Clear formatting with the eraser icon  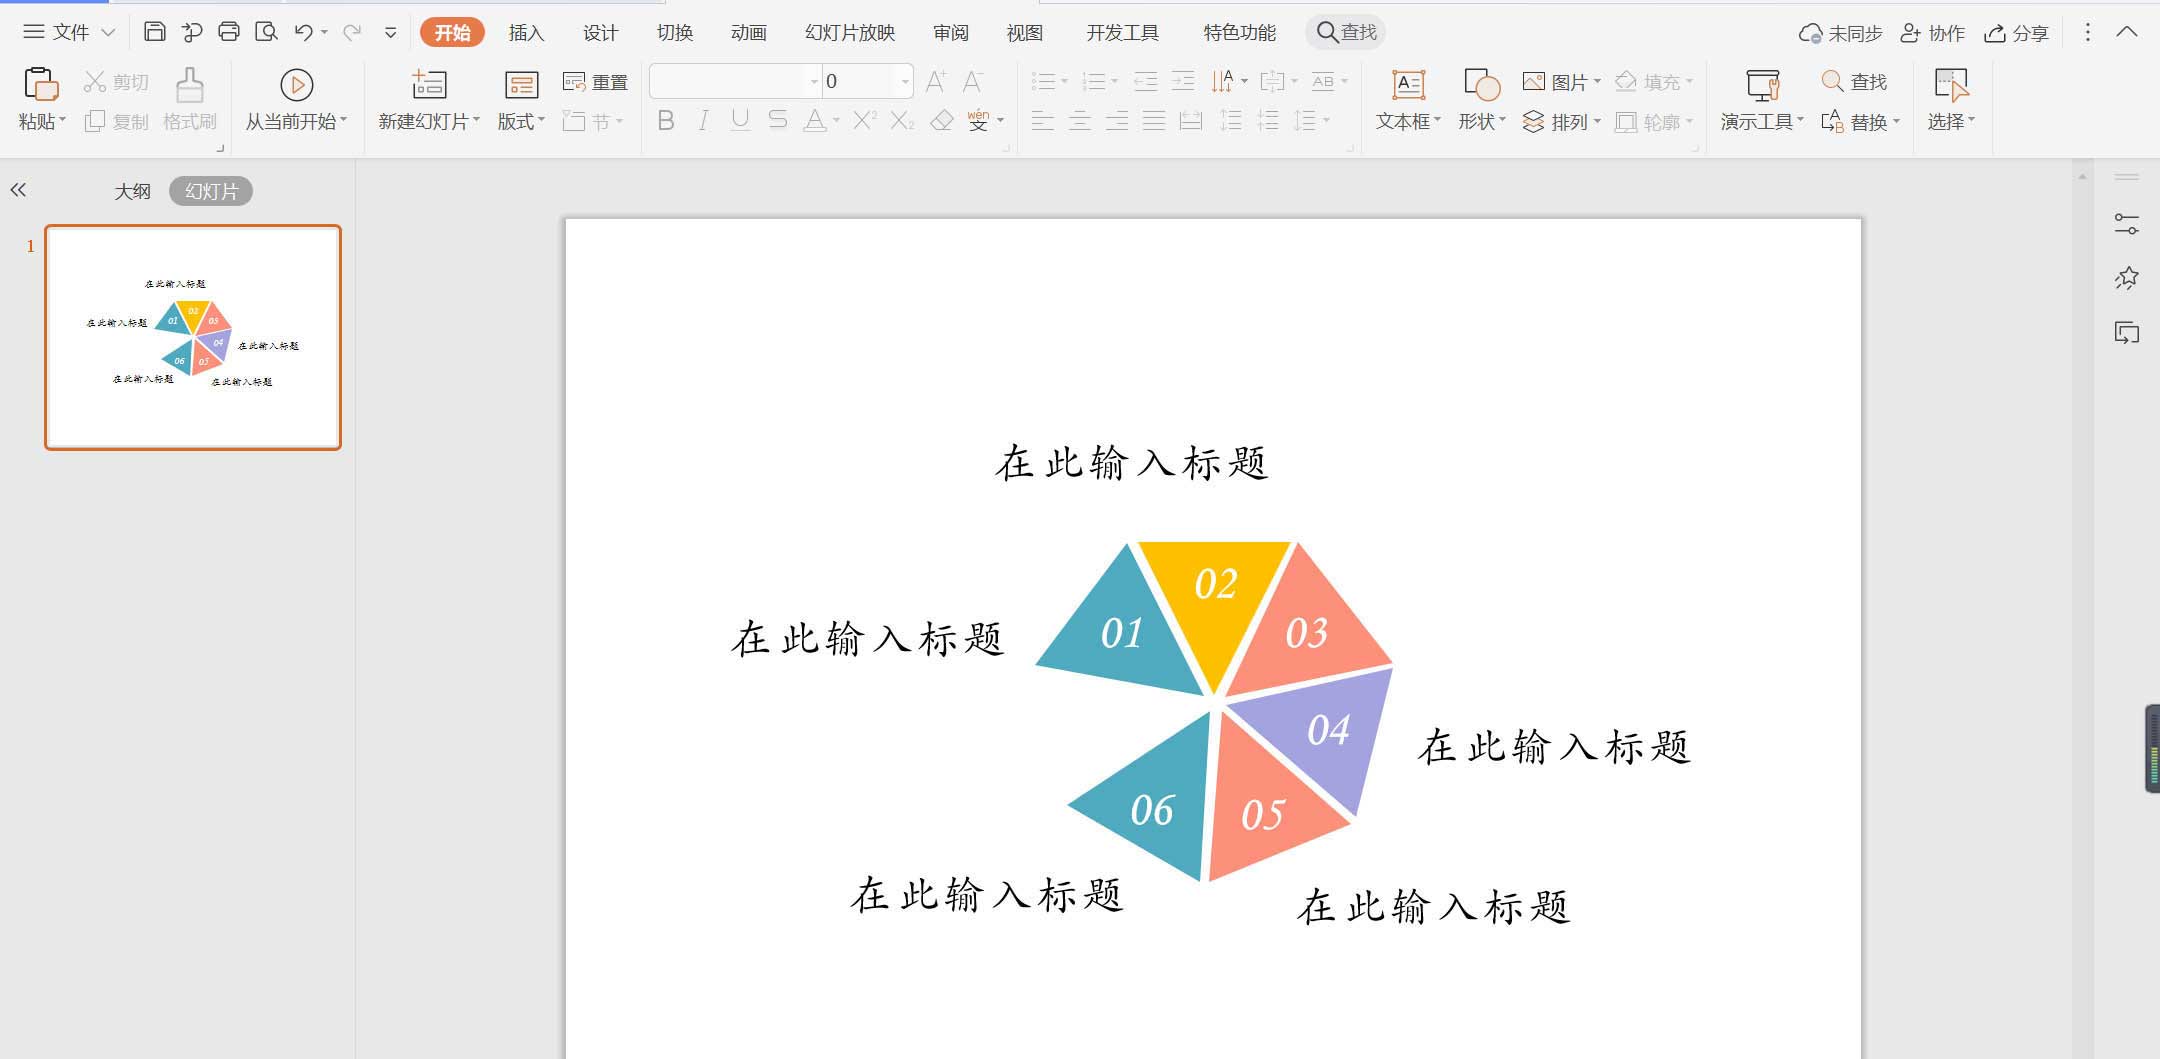click(942, 121)
